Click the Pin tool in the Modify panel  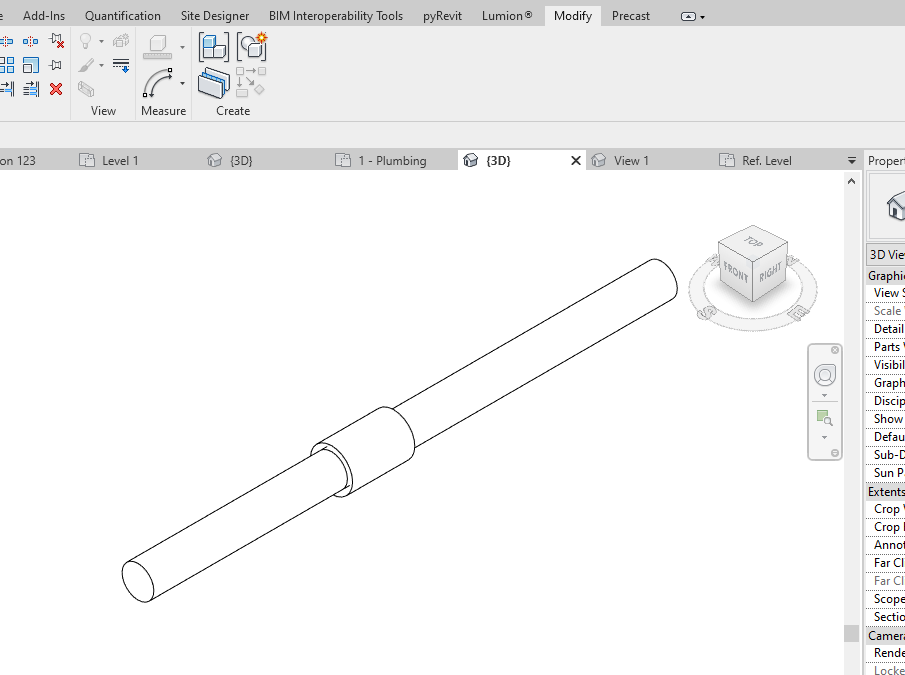pyautogui.click(x=56, y=63)
